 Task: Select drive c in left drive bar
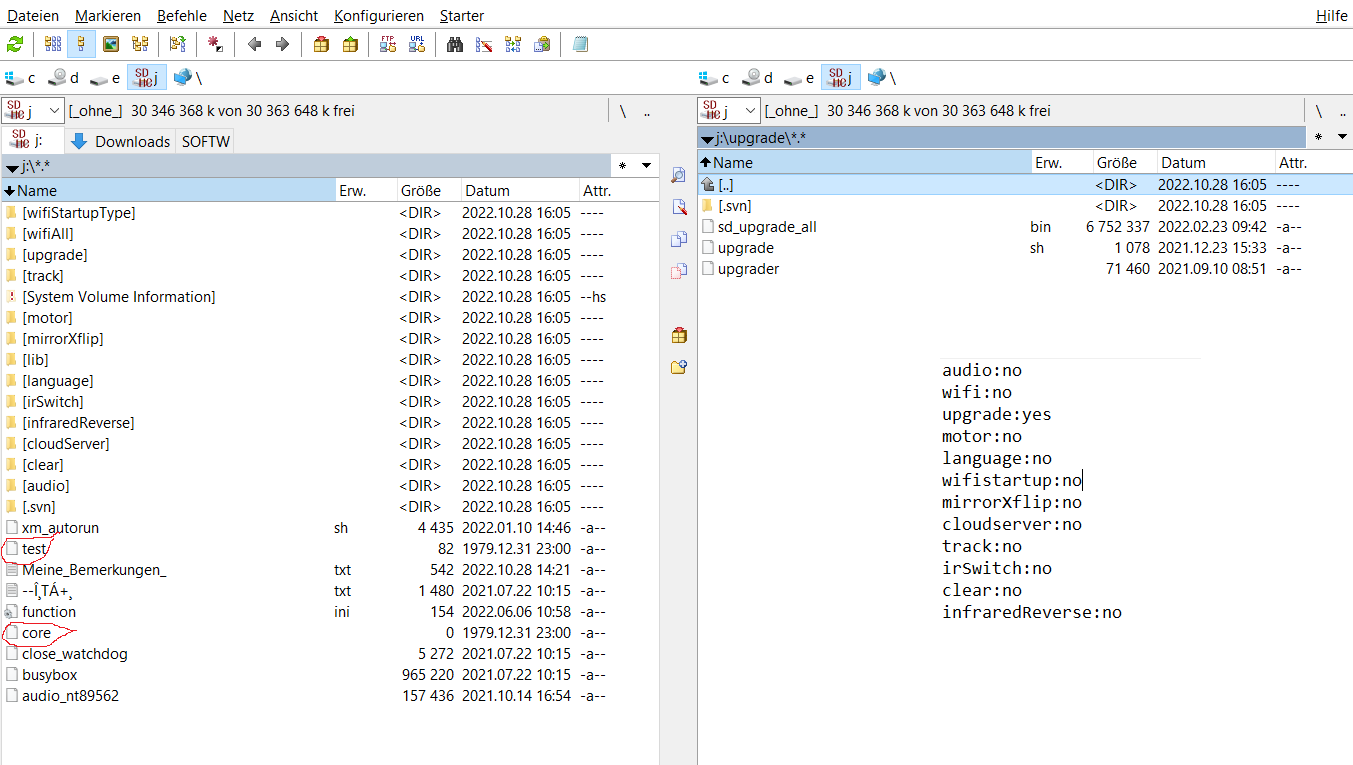(x=20, y=78)
